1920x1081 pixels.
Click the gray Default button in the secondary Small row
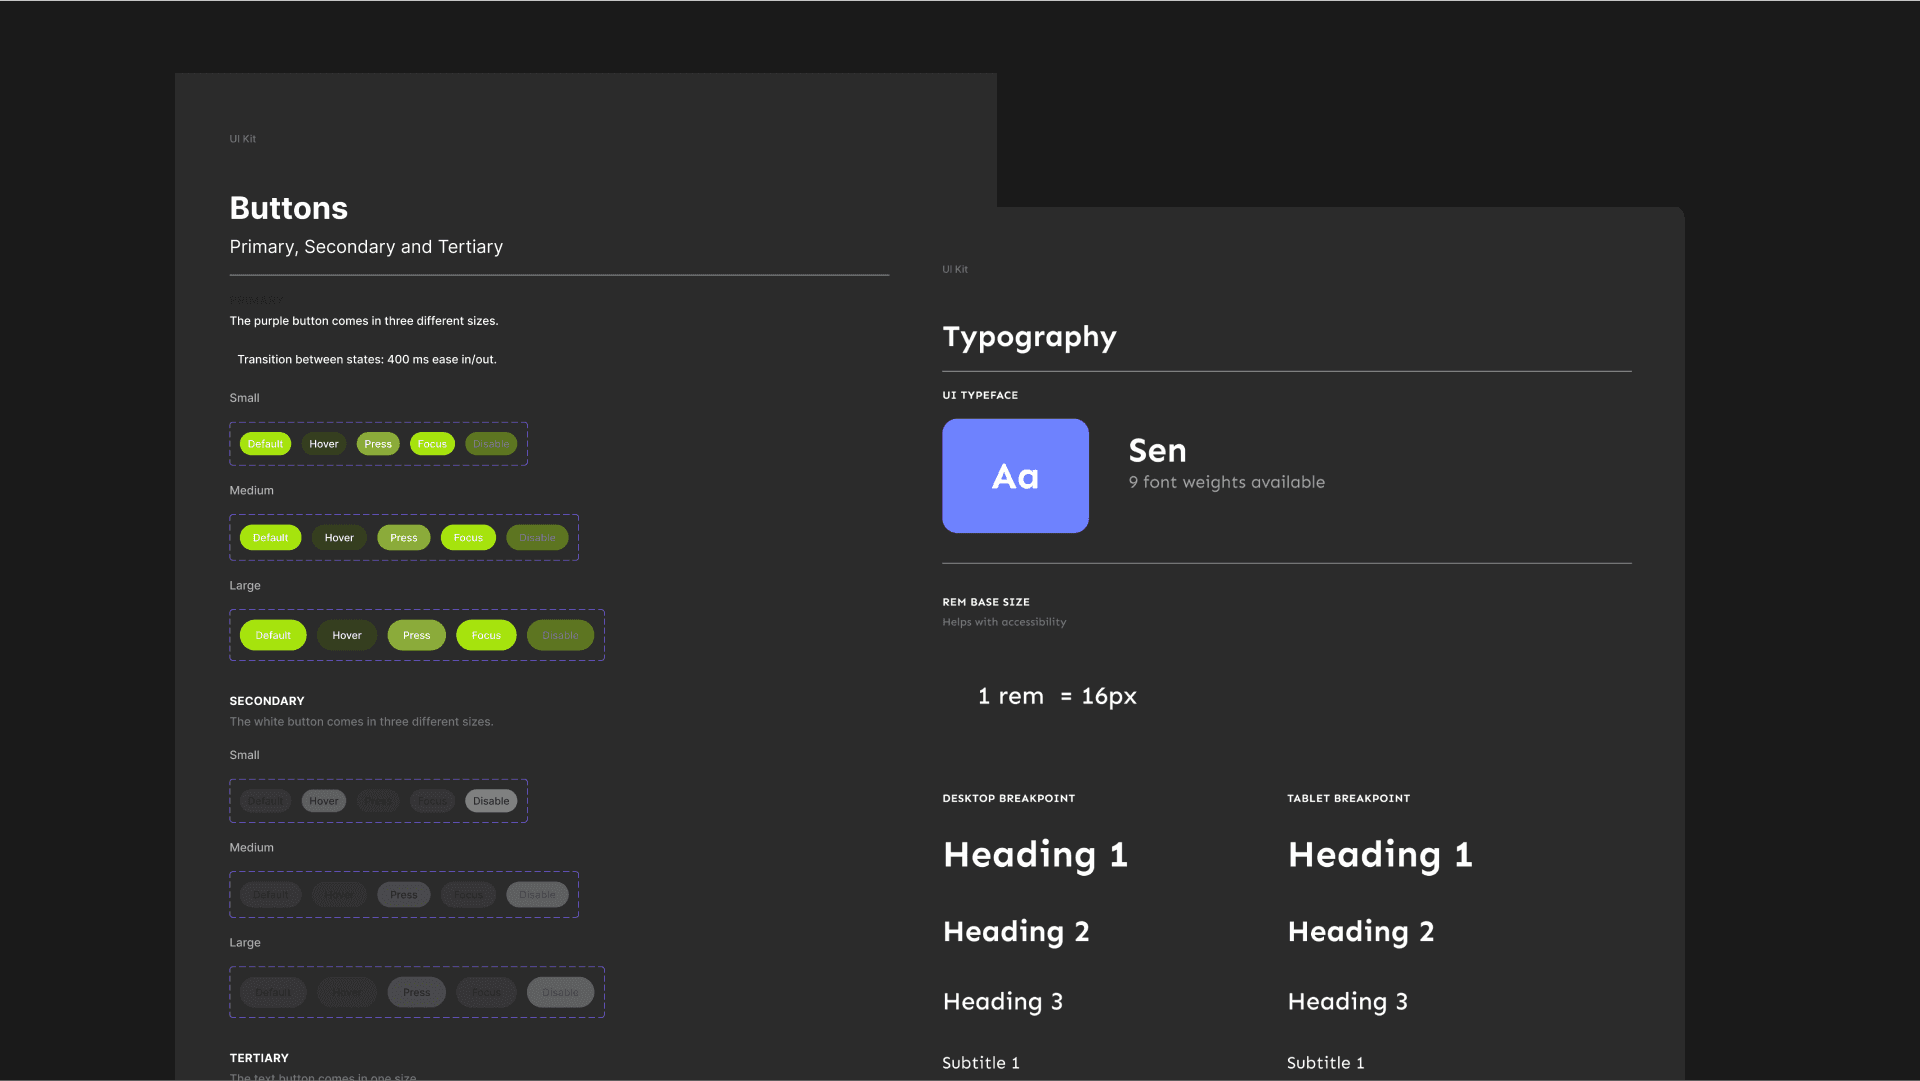coord(265,801)
